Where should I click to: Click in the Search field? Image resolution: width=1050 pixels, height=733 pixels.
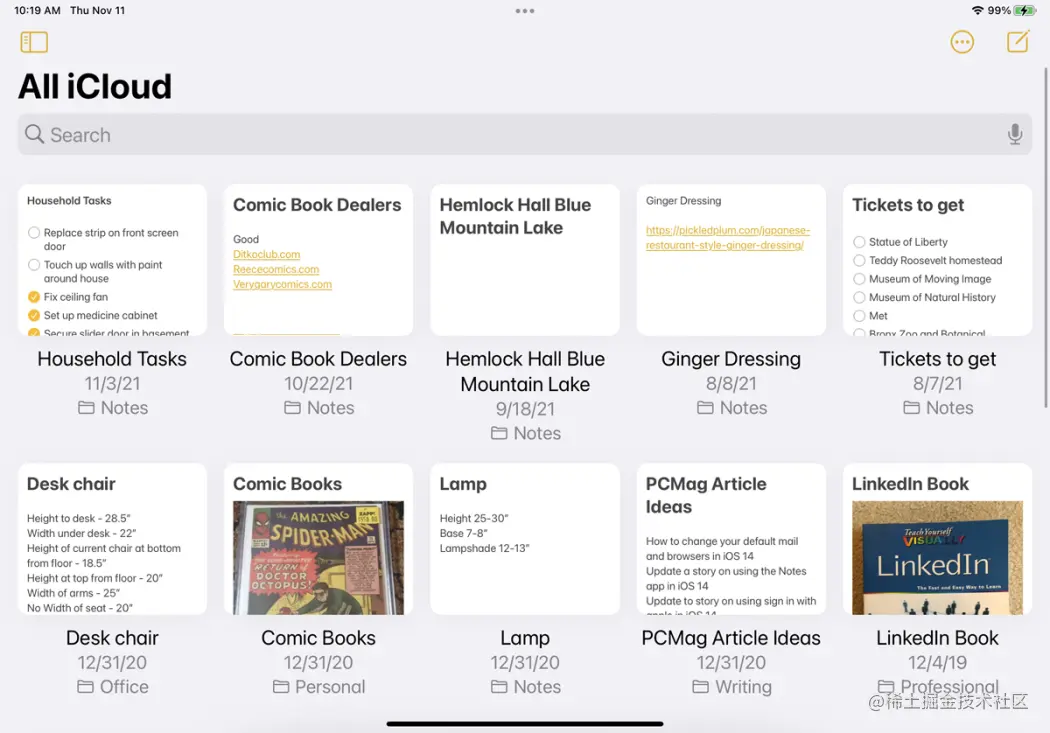click(525, 135)
